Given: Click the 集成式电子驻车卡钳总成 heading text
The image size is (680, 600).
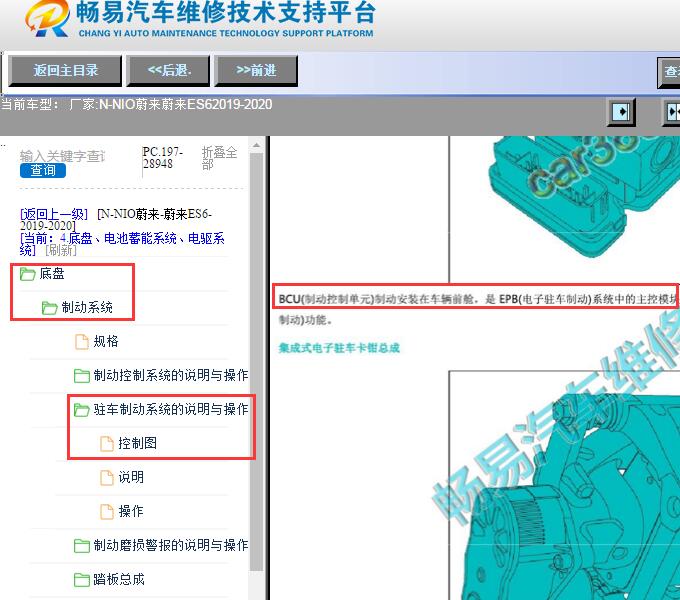Looking at the screenshot, I should (x=339, y=348).
